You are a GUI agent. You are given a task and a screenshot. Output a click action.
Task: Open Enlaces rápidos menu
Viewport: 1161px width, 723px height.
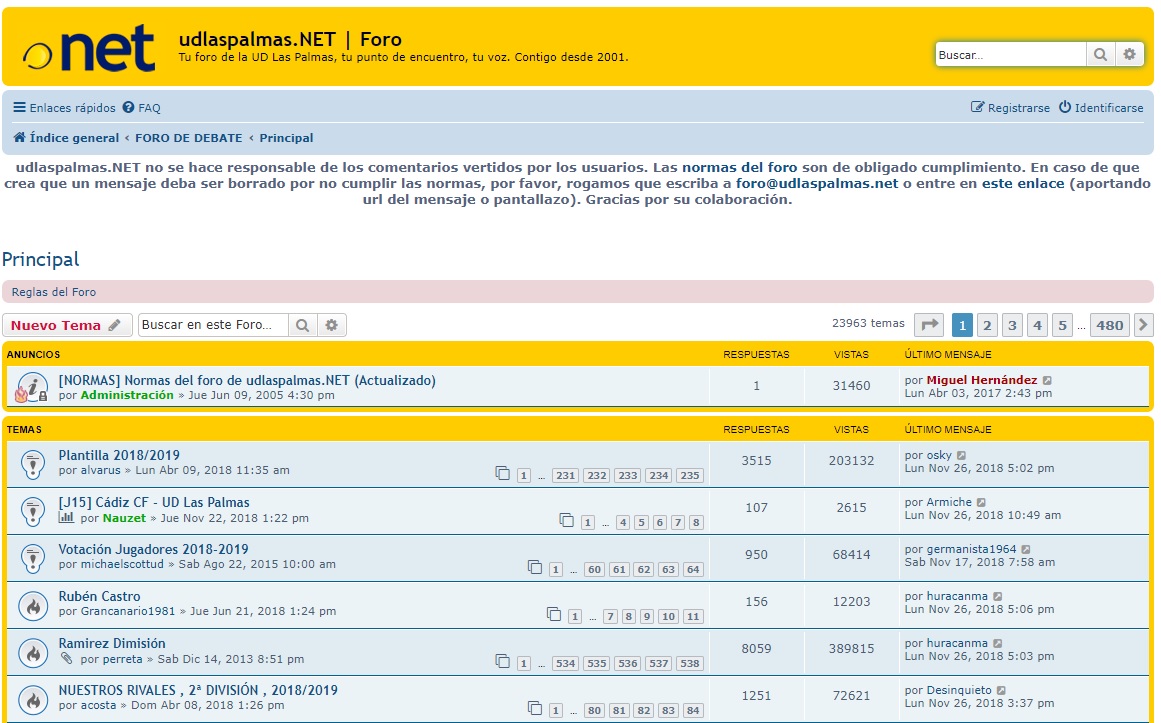[x=64, y=107]
